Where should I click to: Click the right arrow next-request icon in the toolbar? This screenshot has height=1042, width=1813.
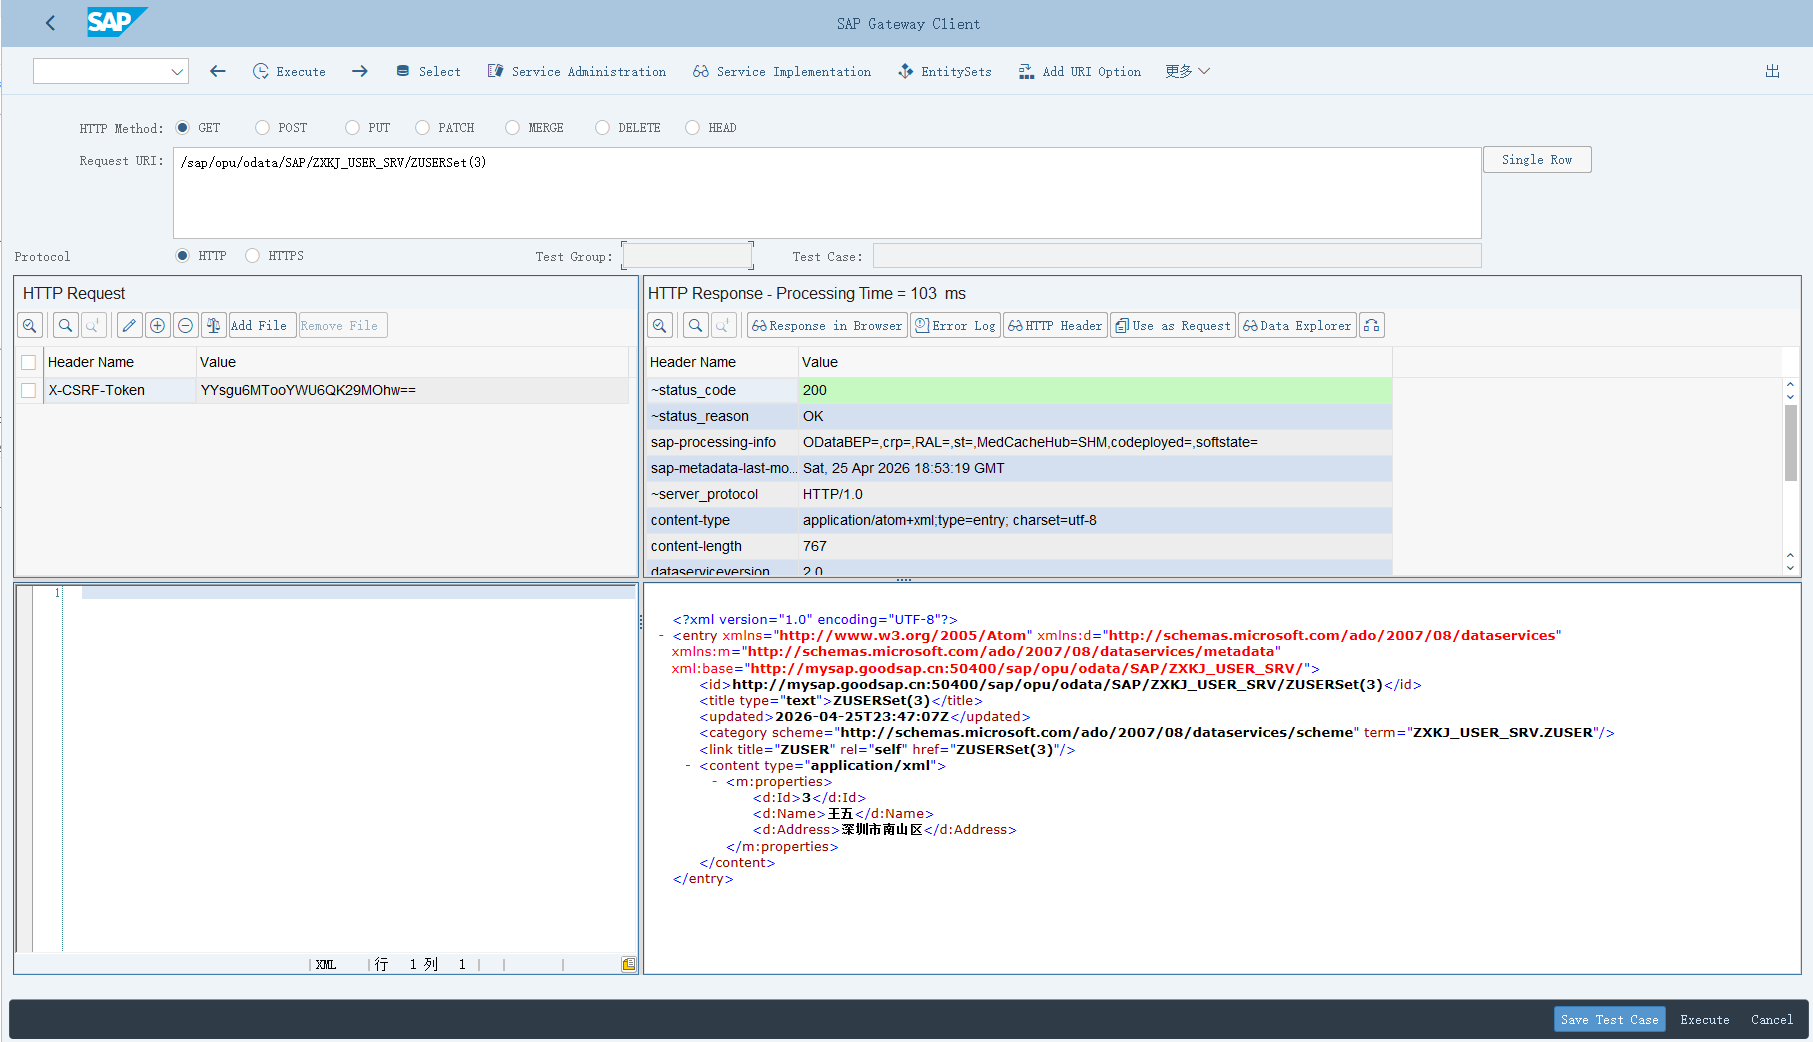[360, 71]
